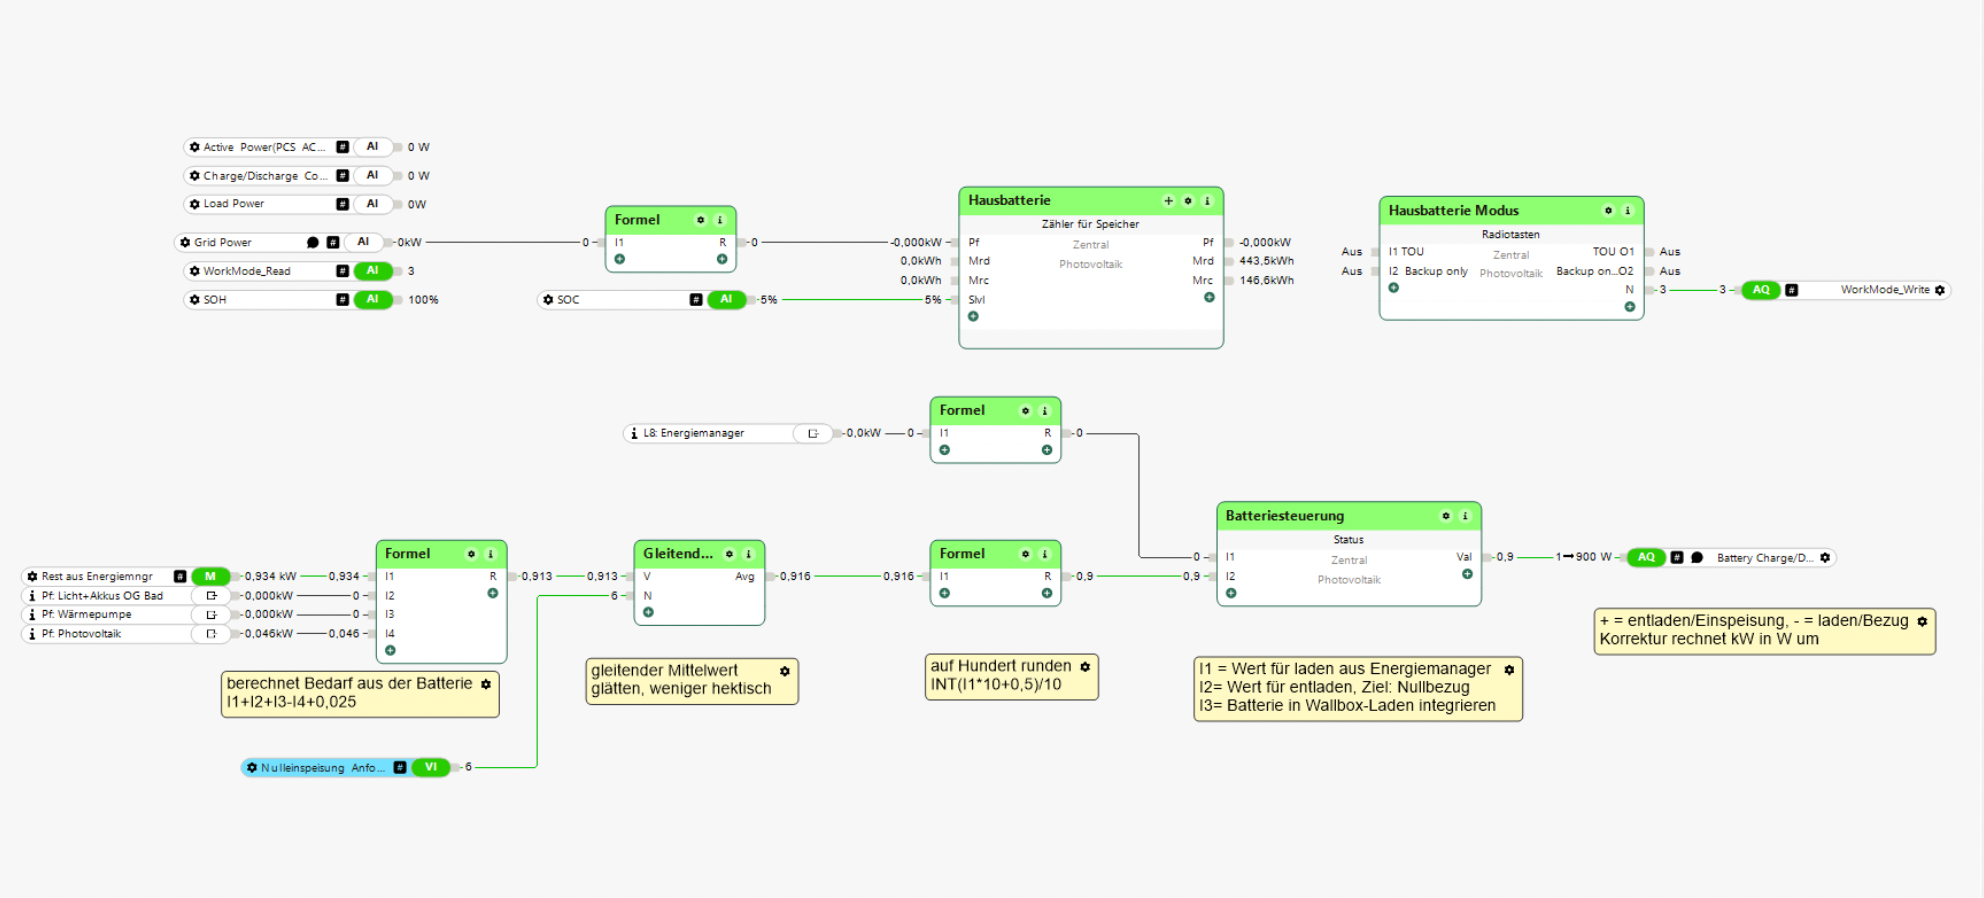Expand outputs via plus below Mrc output in Hausbatterie
The image size is (1984, 898).
(1209, 298)
